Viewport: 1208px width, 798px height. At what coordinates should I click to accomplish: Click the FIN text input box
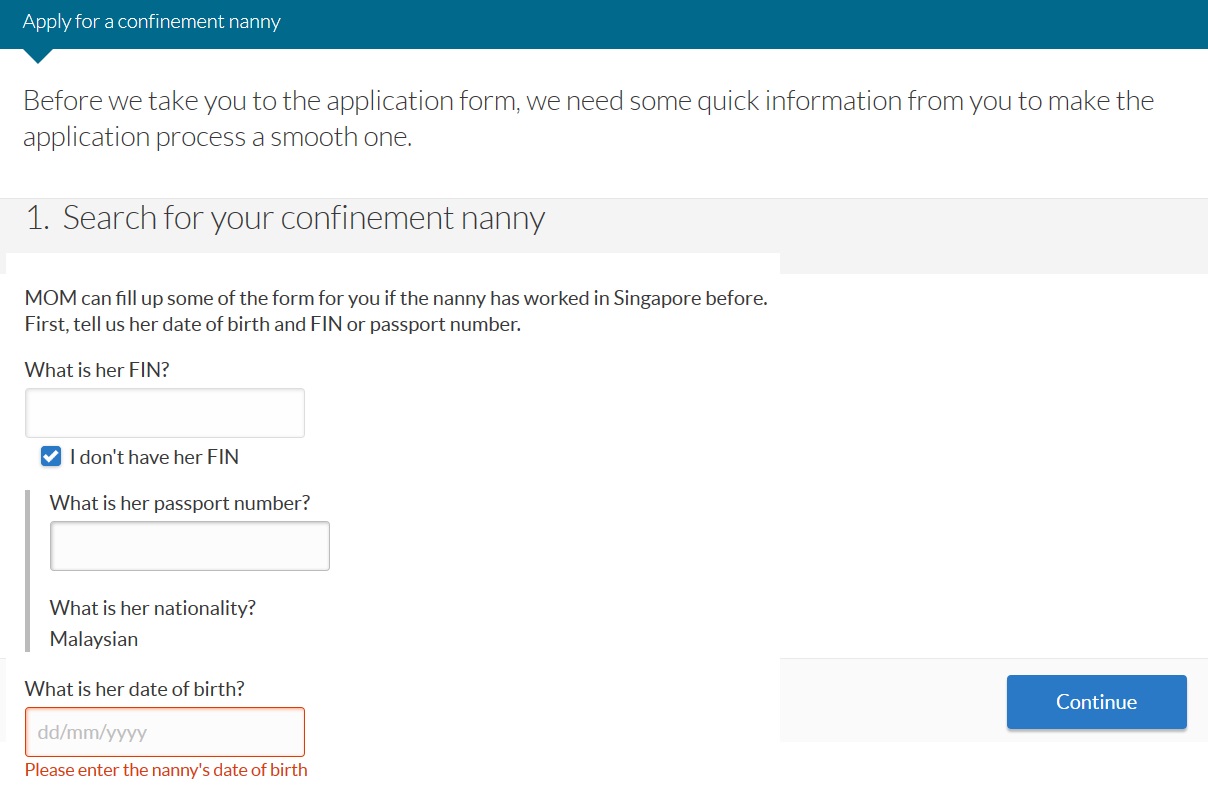tap(164, 413)
